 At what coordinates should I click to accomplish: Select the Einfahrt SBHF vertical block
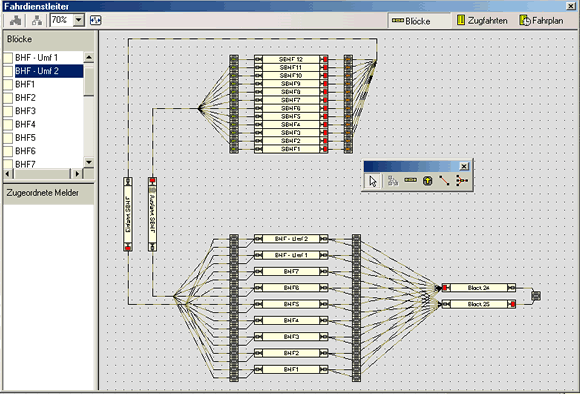[128, 214]
